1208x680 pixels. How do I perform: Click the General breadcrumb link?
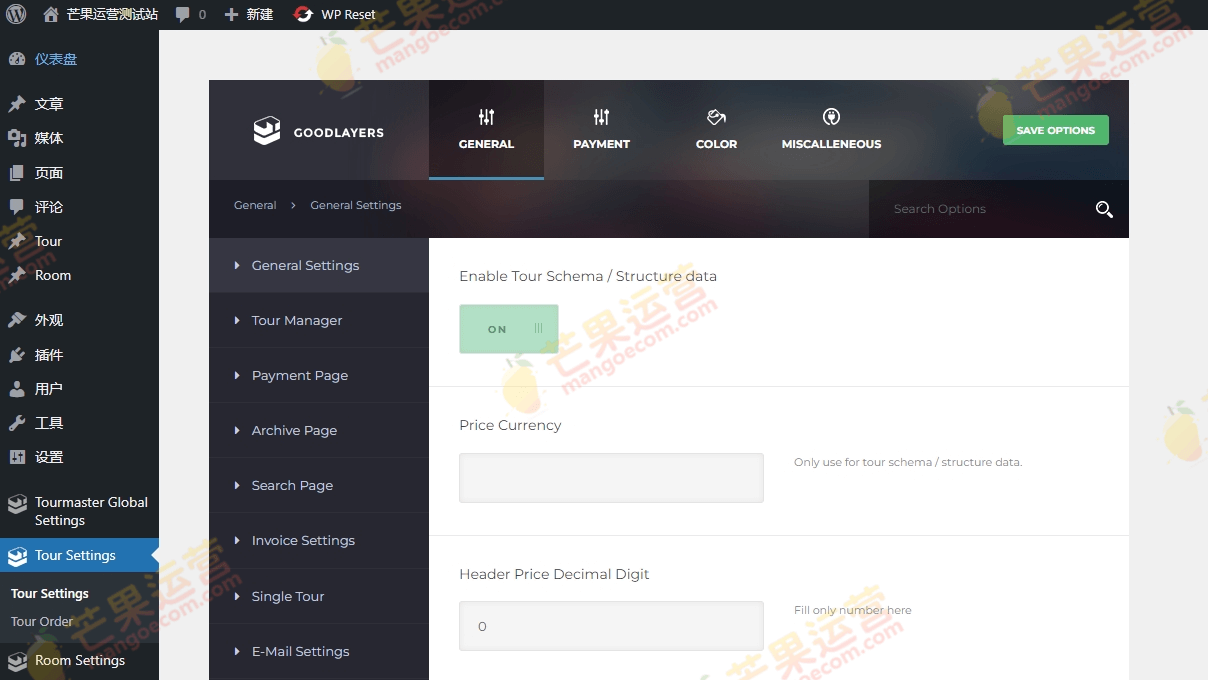254,205
